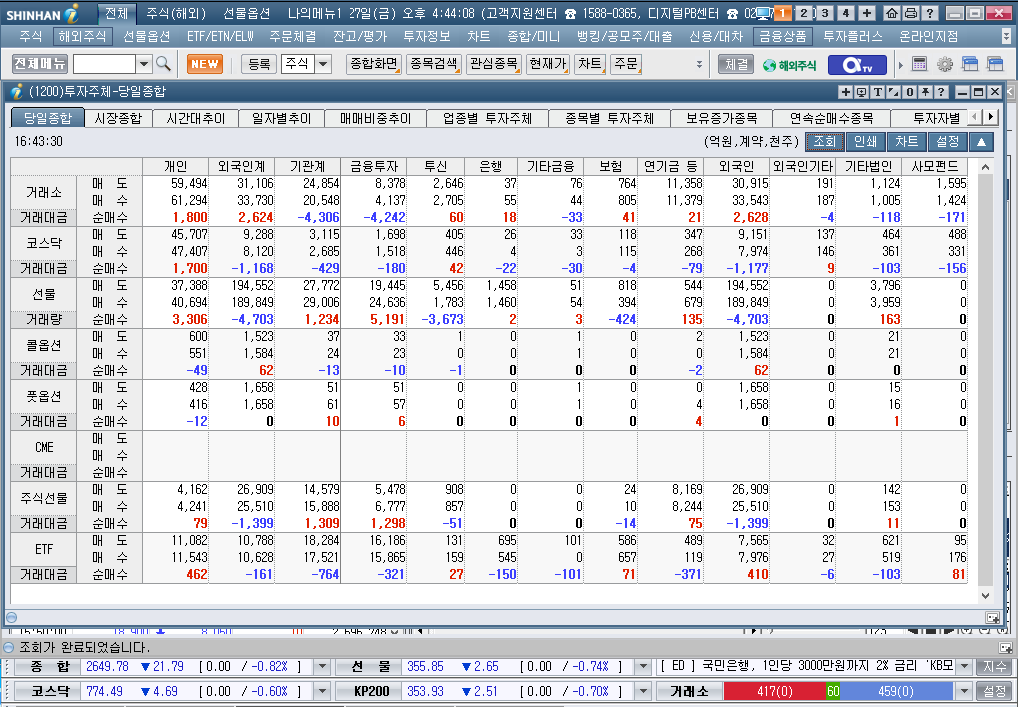Open the 해외주식 globe shortcut
The image size is (1018, 707).
point(790,65)
